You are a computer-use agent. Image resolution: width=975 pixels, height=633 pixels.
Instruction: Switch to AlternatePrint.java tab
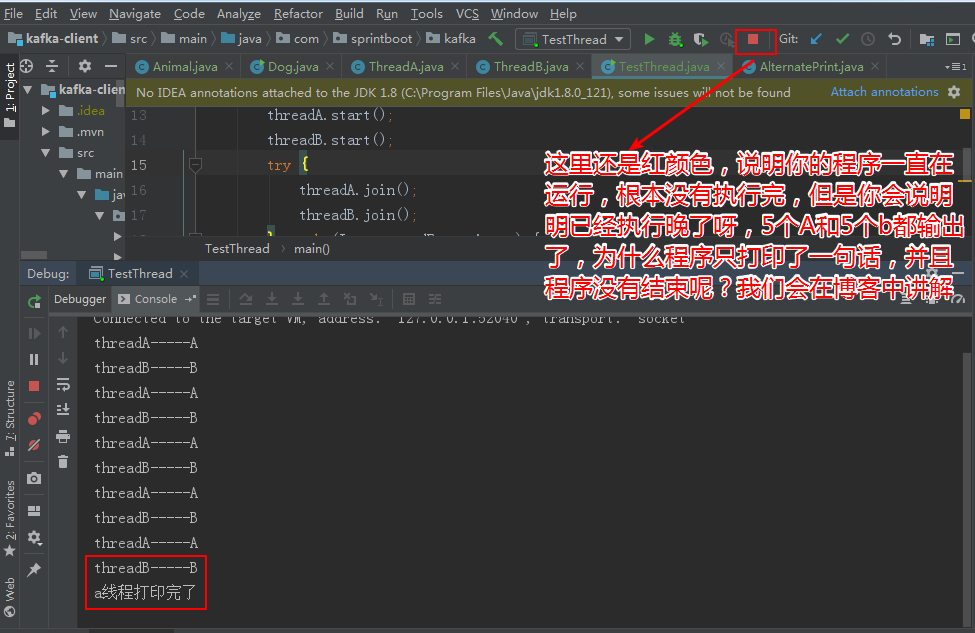pos(811,67)
